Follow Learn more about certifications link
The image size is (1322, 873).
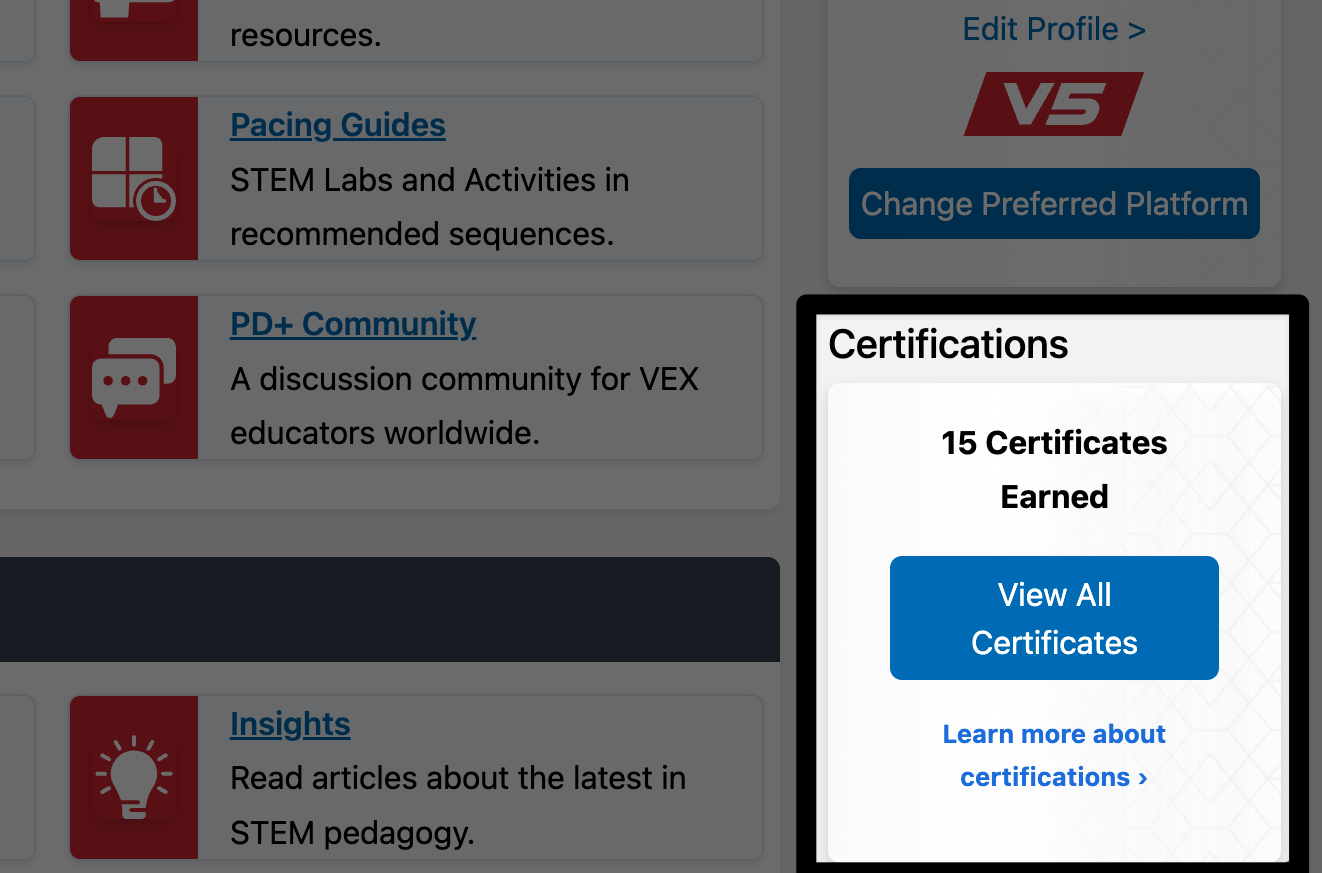point(1054,755)
